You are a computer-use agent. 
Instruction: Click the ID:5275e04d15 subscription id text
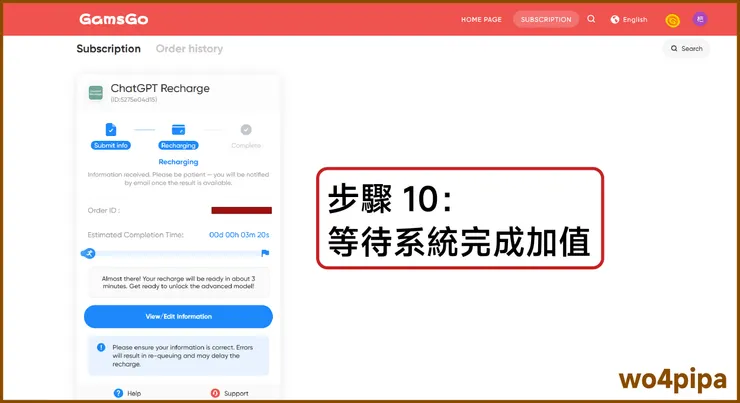coord(134,100)
